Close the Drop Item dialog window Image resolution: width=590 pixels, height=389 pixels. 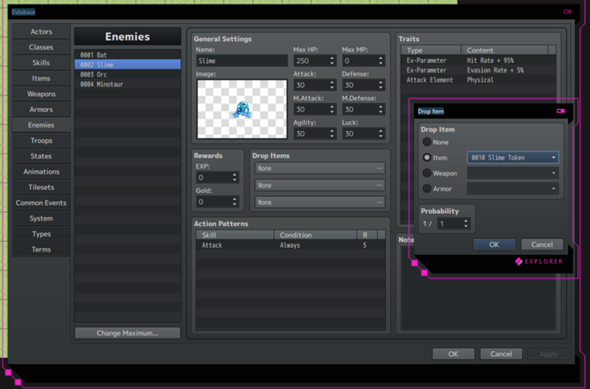click(x=561, y=111)
